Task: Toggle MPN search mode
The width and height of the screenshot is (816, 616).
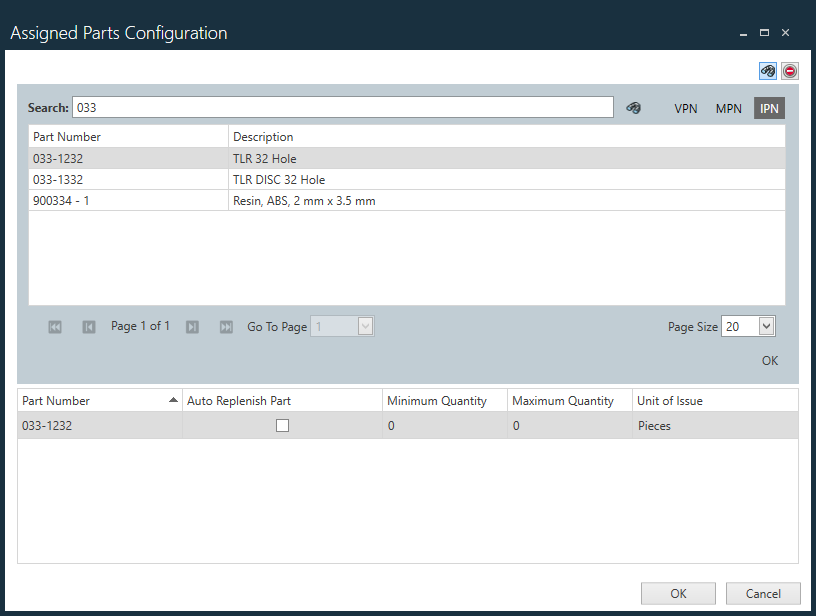Action: pos(728,108)
